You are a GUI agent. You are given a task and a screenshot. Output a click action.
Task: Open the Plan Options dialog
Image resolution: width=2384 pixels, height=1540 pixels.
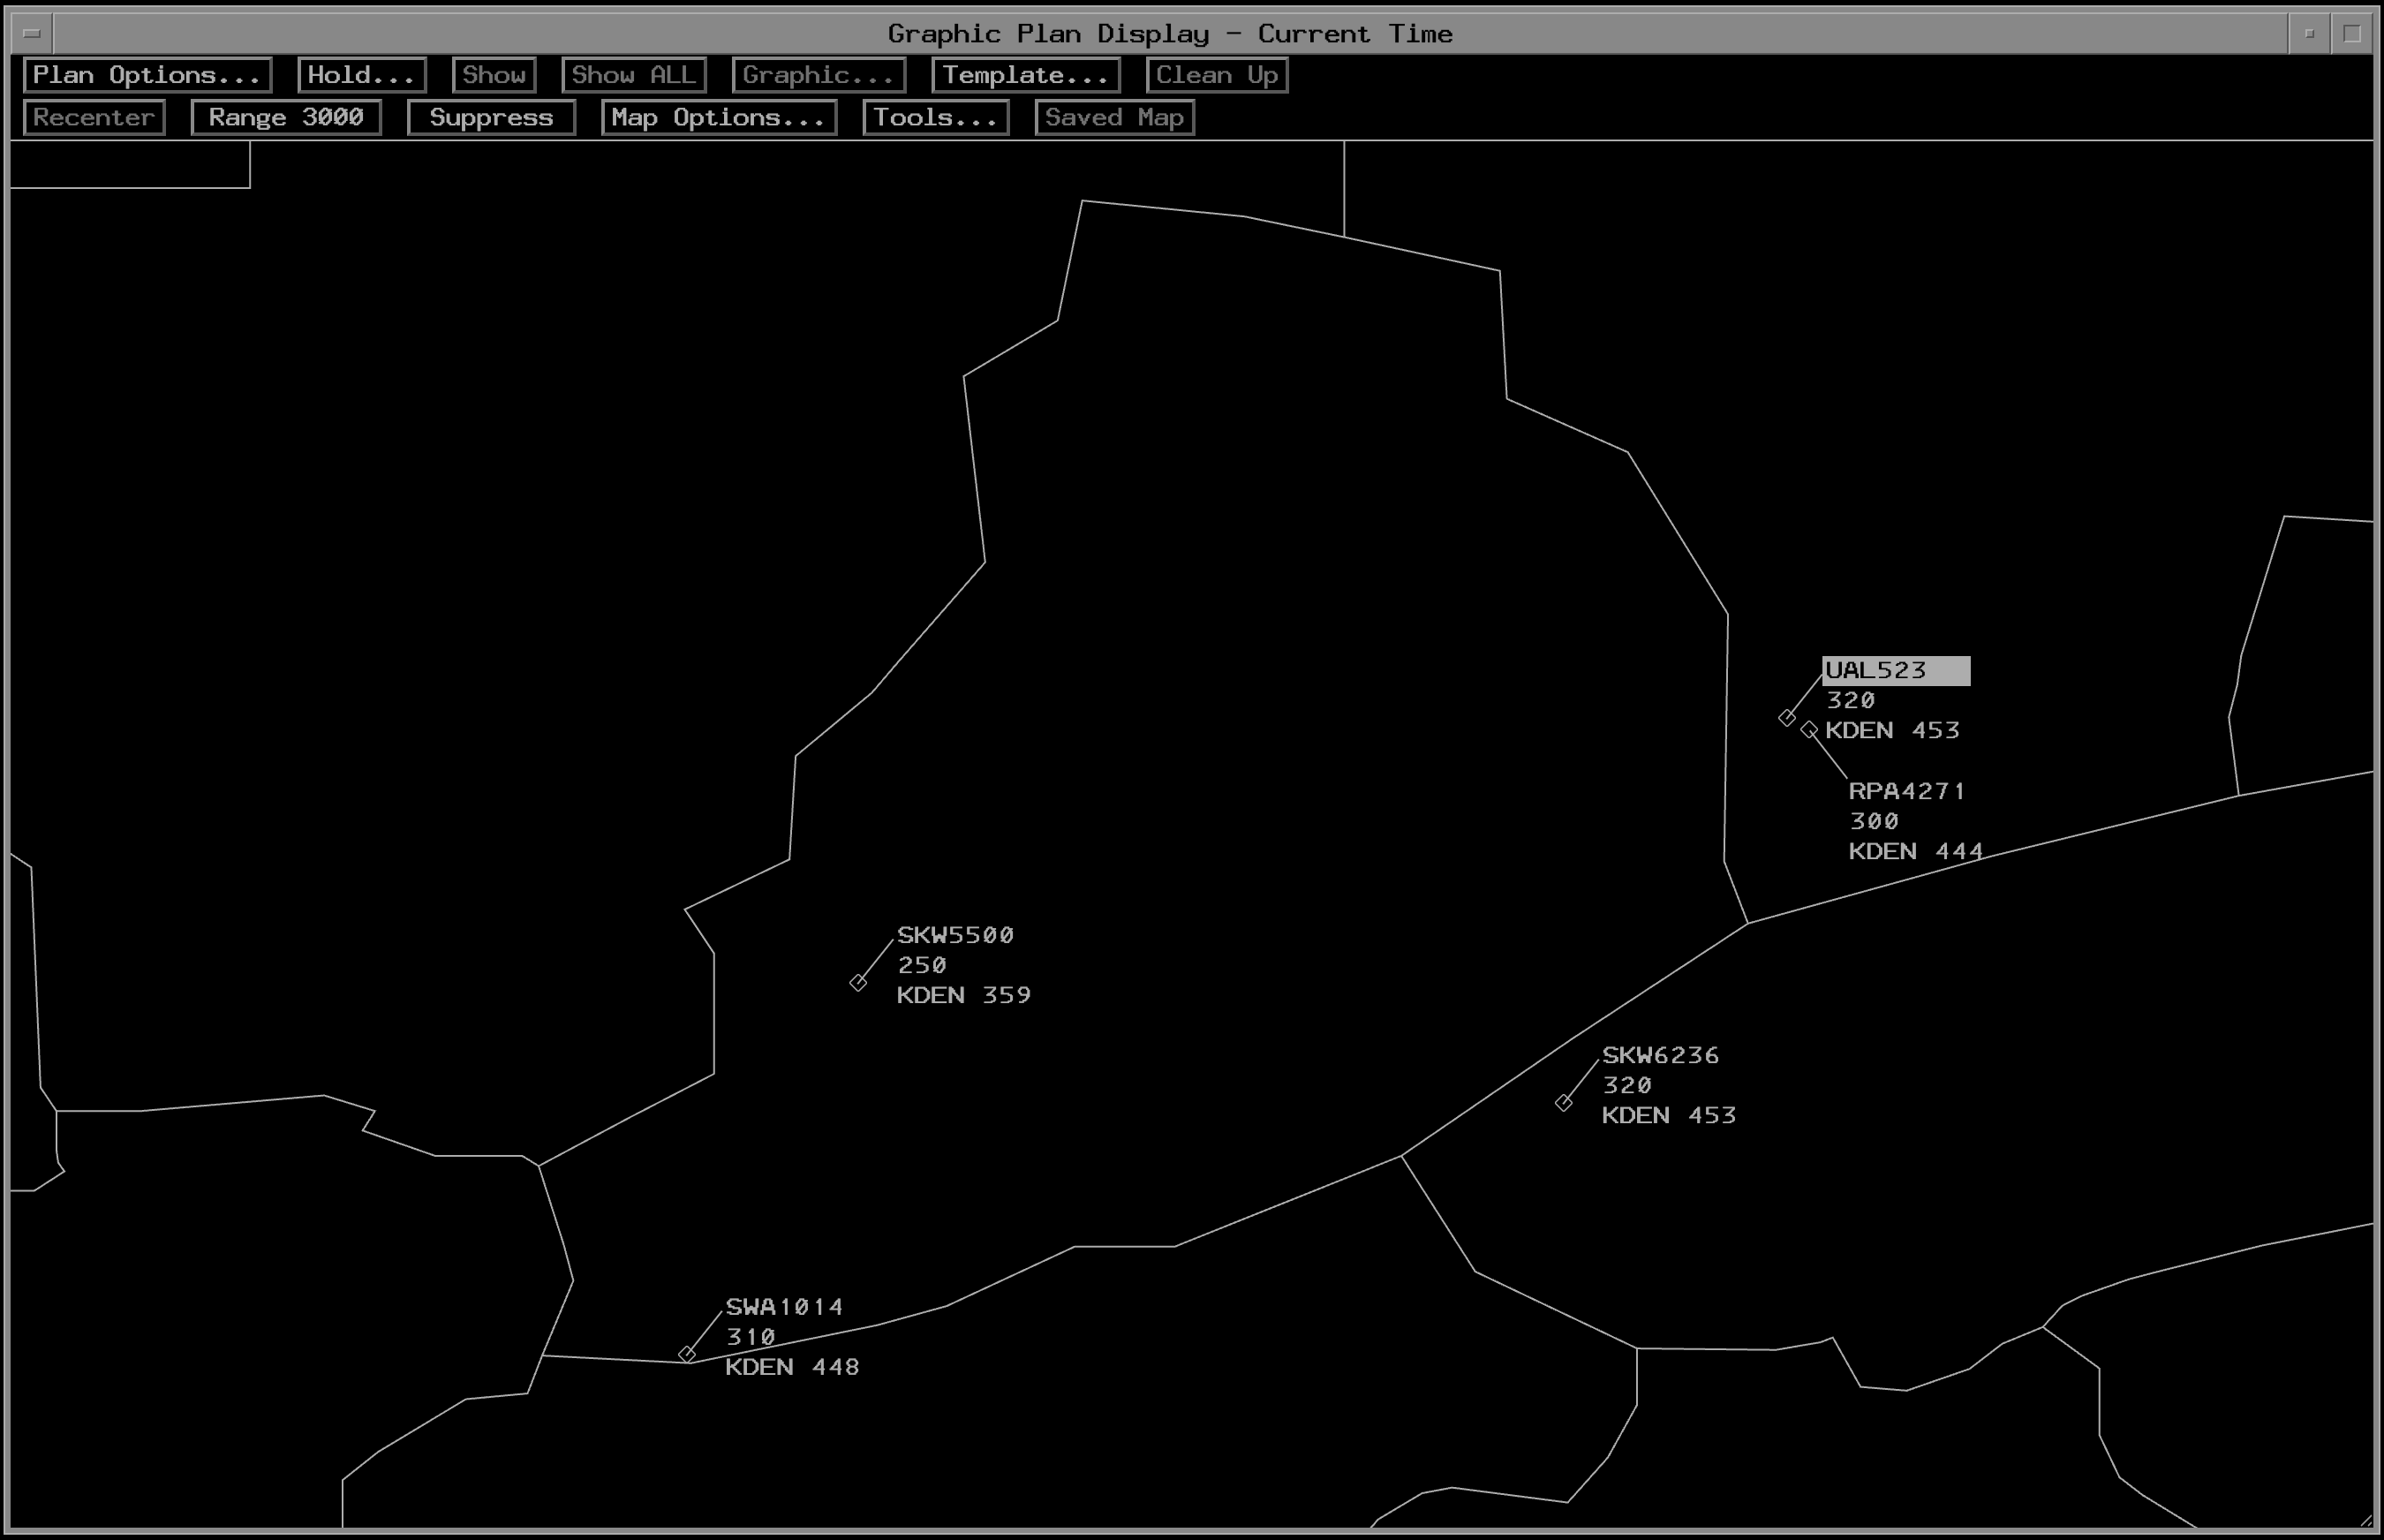click(147, 75)
